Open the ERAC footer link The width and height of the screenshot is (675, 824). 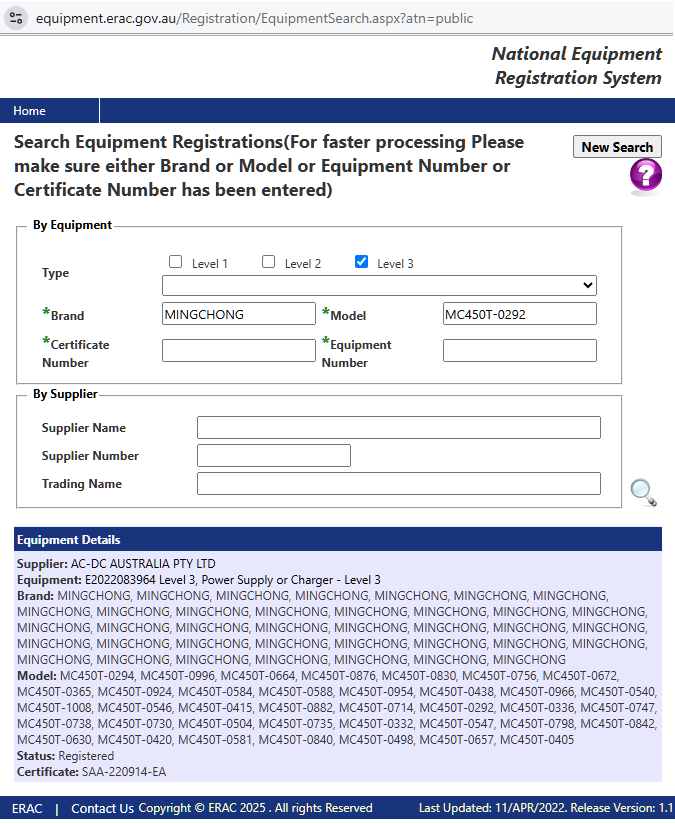point(27,808)
